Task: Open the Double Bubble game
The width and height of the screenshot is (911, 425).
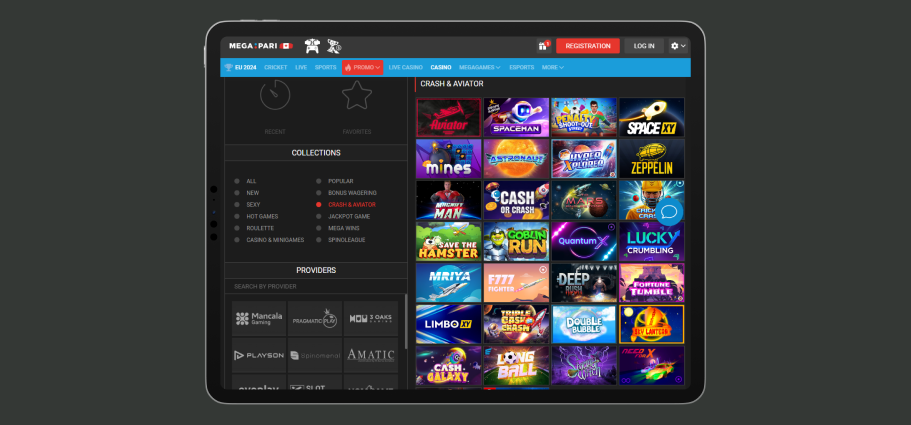Action: 584,325
